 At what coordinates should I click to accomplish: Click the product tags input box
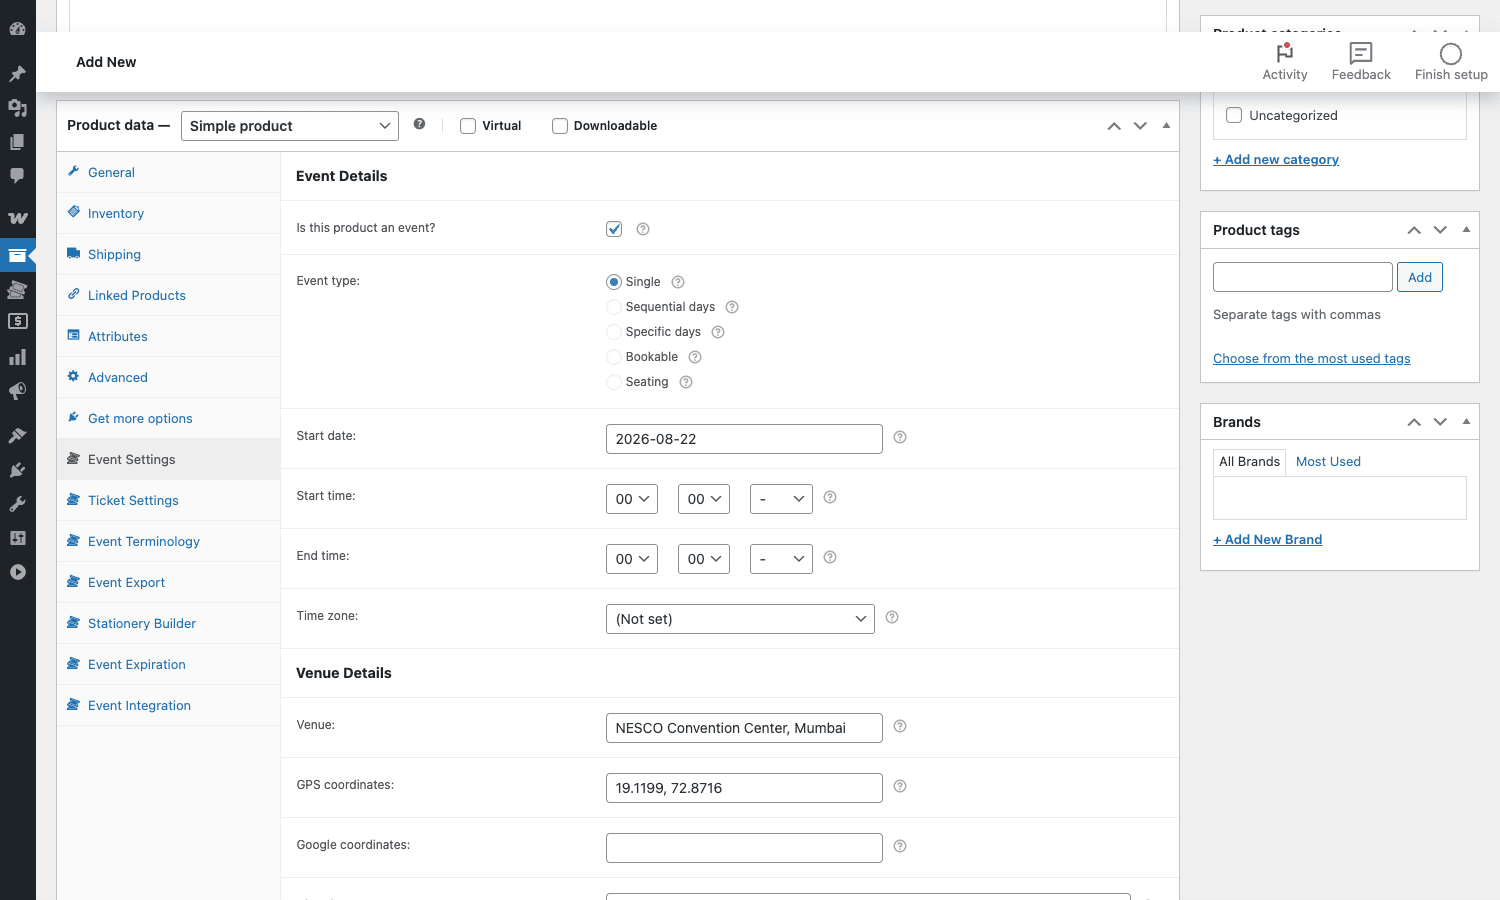click(x=1303, y=277)
